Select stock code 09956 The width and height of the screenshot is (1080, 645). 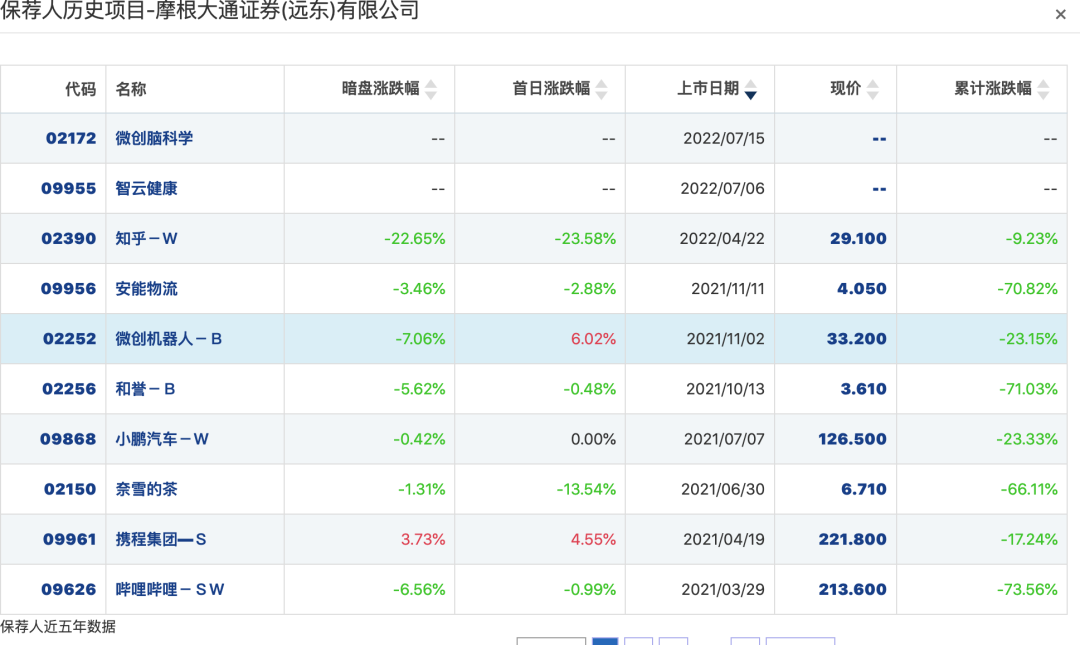point(68,289)
